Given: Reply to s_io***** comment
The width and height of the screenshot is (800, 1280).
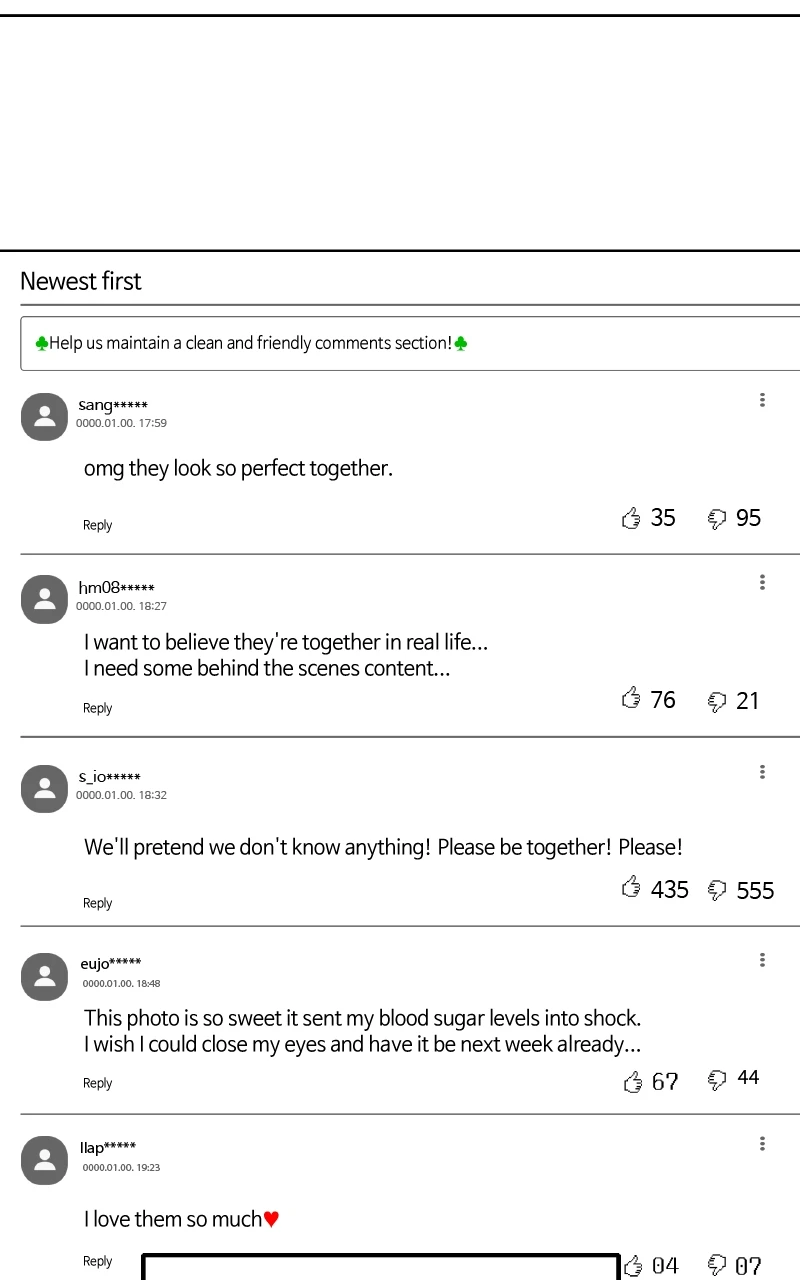Looking at the screenshot, I should tap(97, 903).
